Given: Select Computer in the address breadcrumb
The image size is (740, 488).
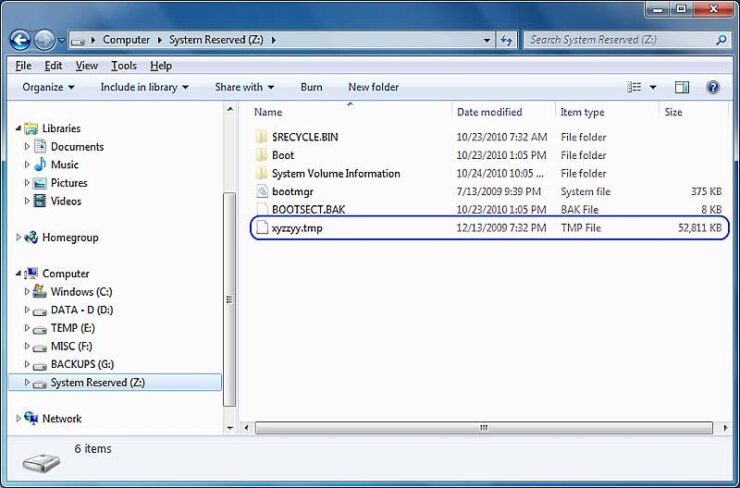Looking at the screenshot, I should [x=126, y=40].
